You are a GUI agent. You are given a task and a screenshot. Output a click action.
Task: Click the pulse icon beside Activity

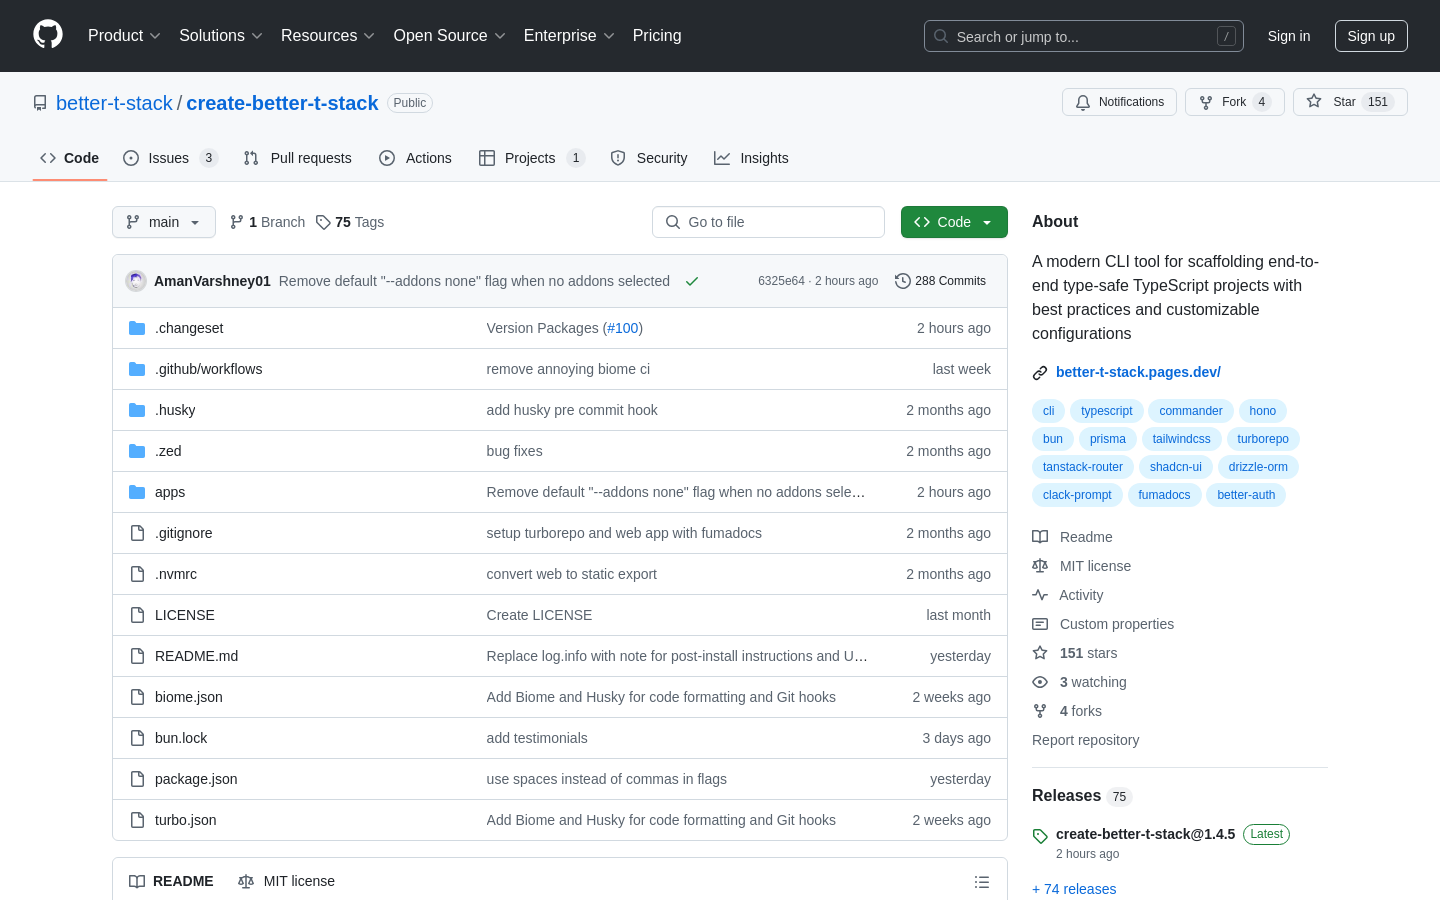pyautogui.click(x=1040, y=595)
